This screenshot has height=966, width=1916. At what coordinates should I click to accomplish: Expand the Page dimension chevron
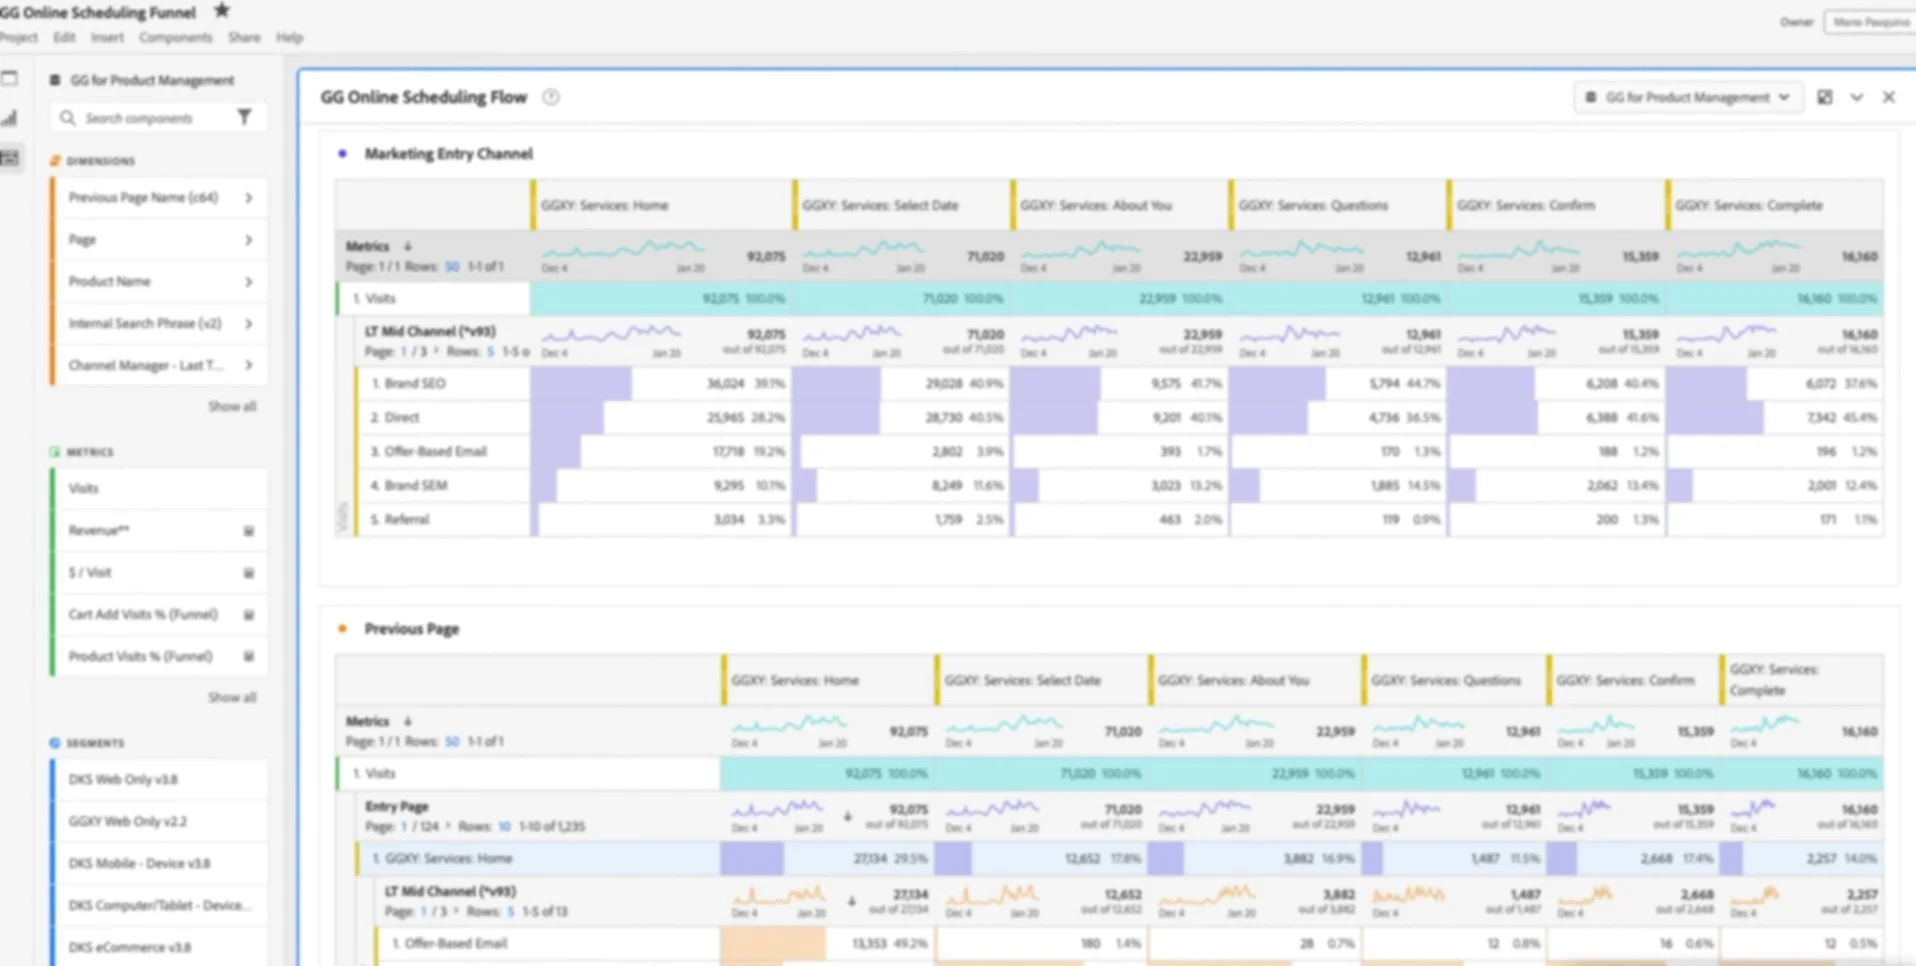(249, 240)
